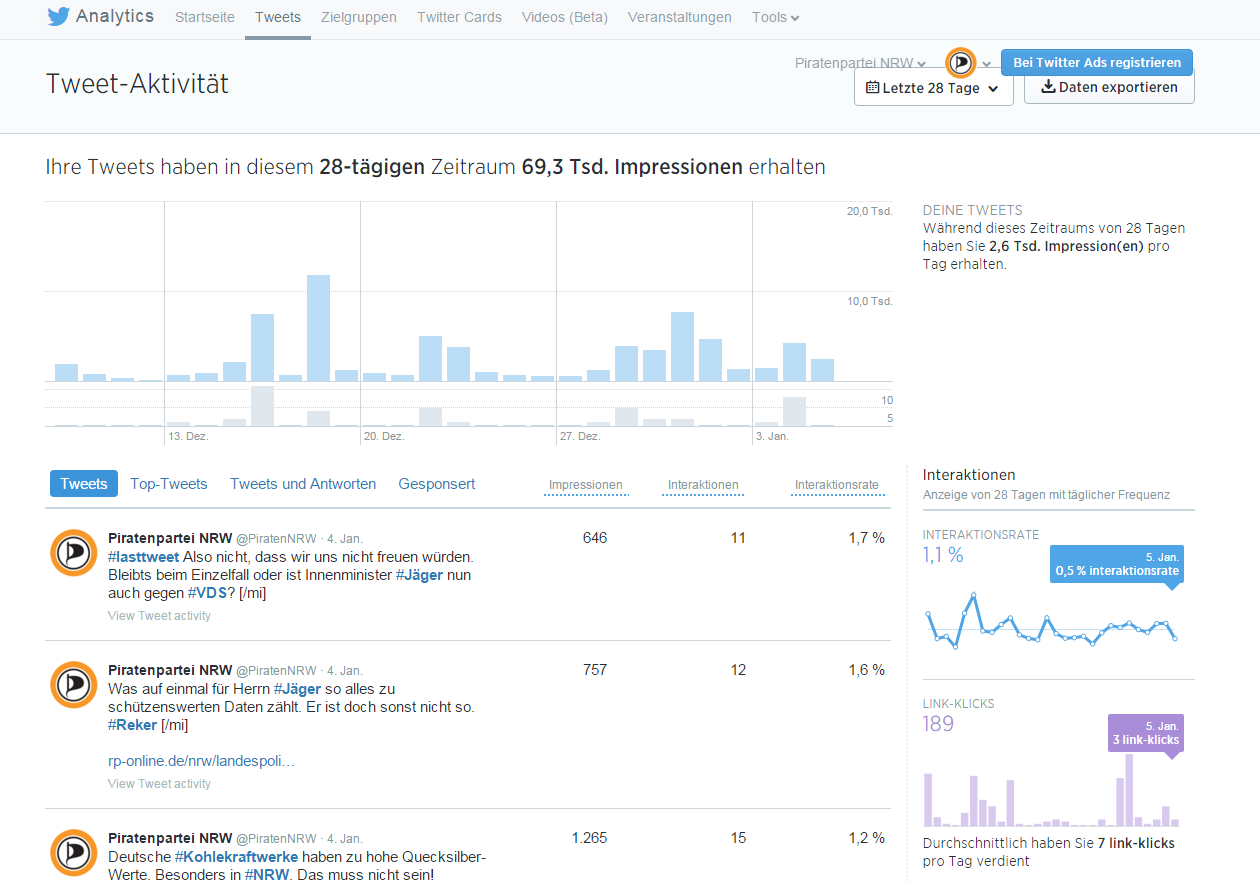Viewport: 1260px width, 882px height.
Task: Click #Jäger hashtag in the #lasttweet tweet
Action: pos(420,575)
